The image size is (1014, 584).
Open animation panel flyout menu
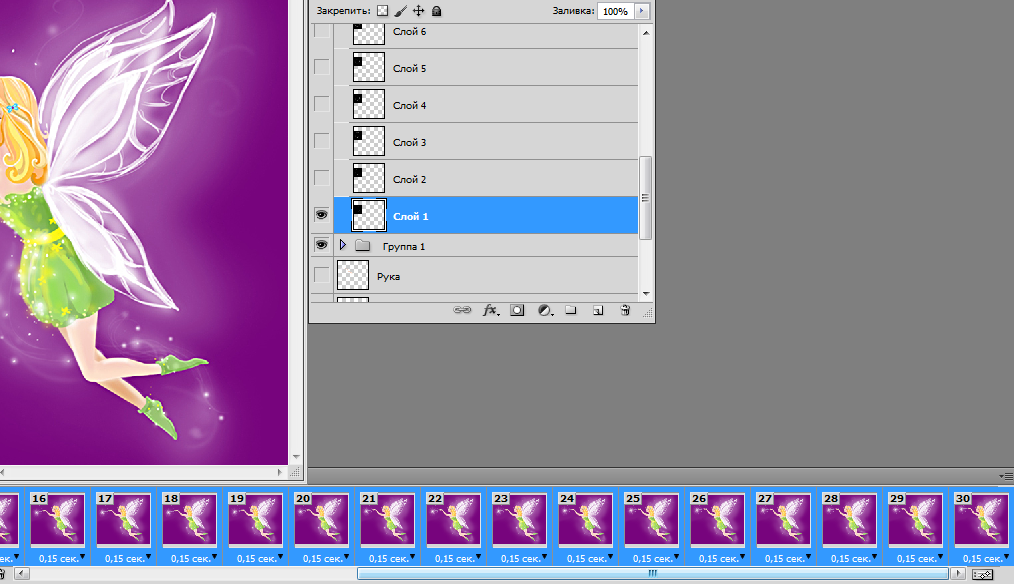[1006, 477]
